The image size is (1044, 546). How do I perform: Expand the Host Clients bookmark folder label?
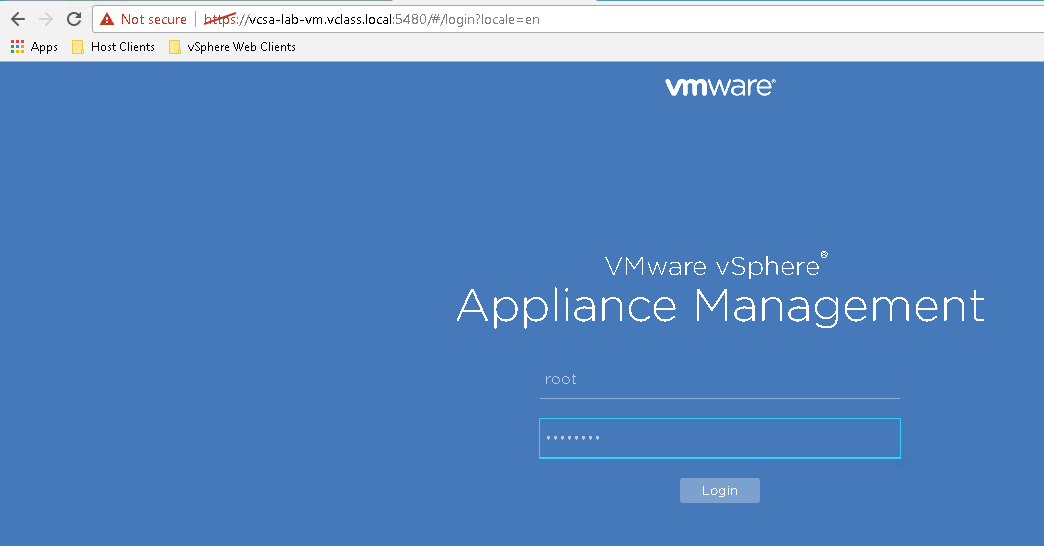[123, 46]
